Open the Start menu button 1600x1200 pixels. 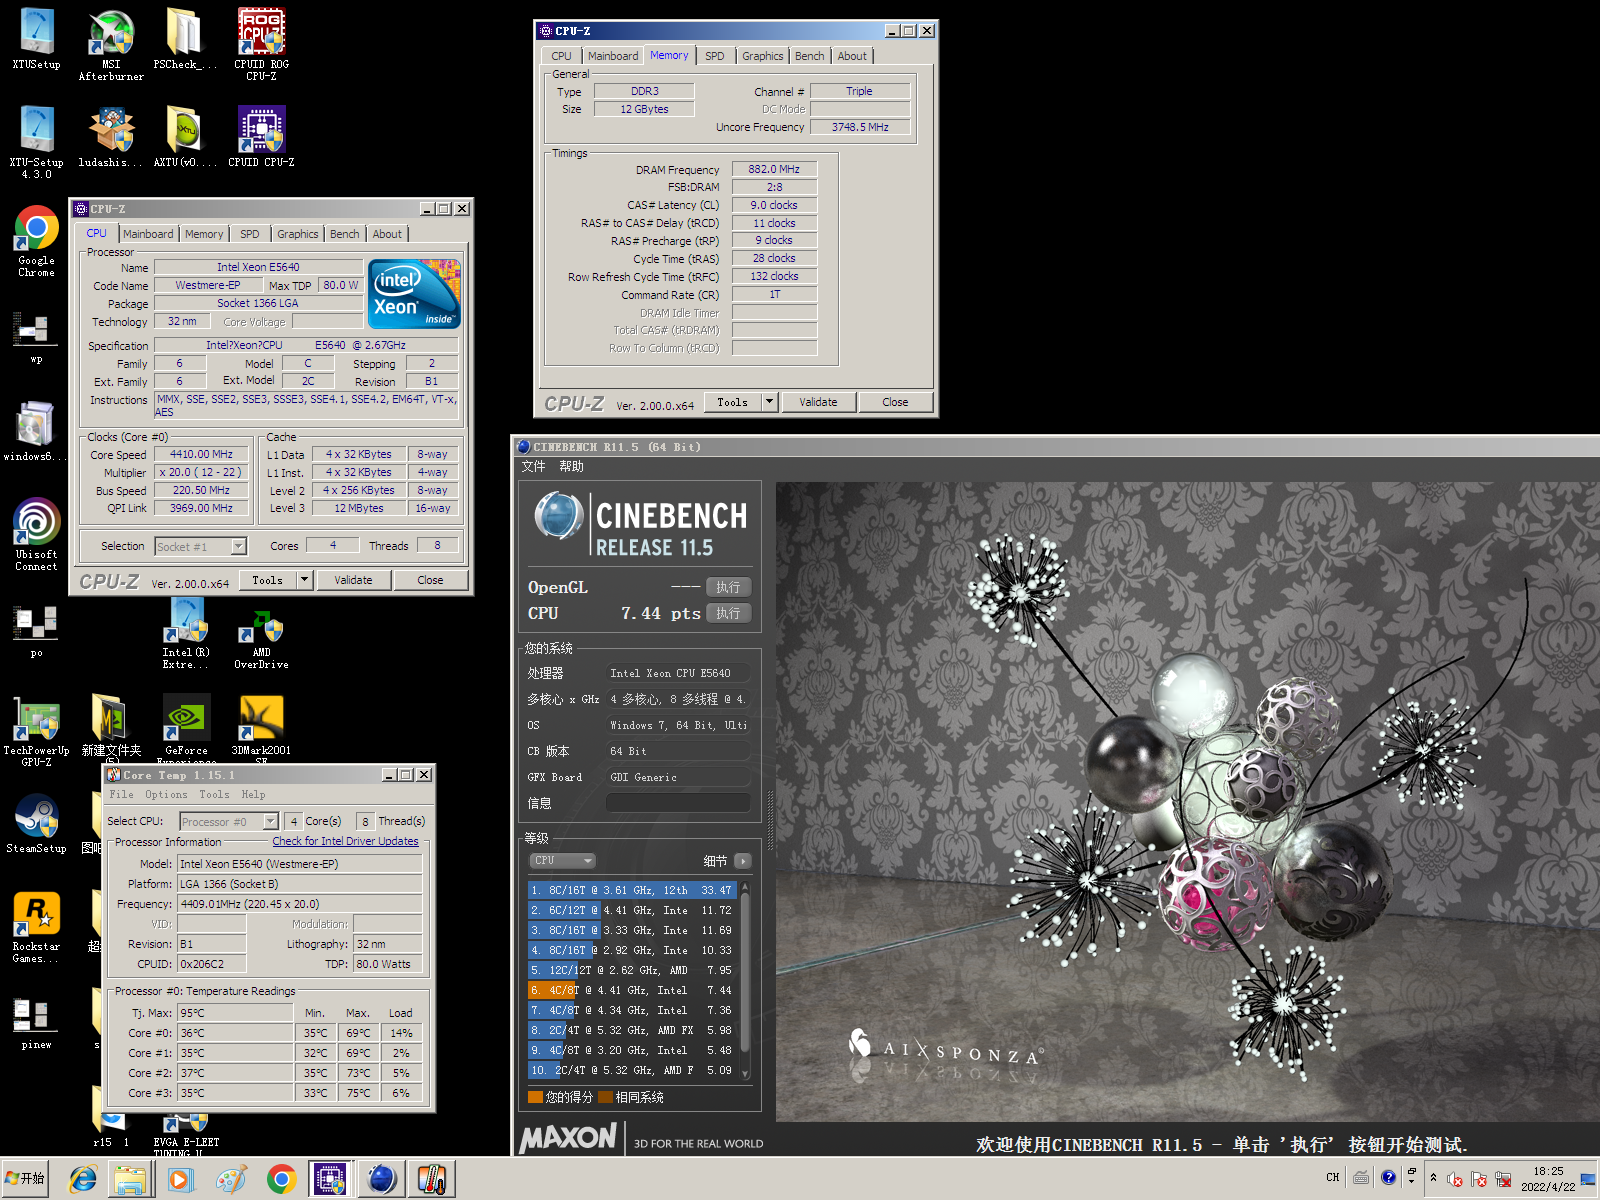[24, 1179]
